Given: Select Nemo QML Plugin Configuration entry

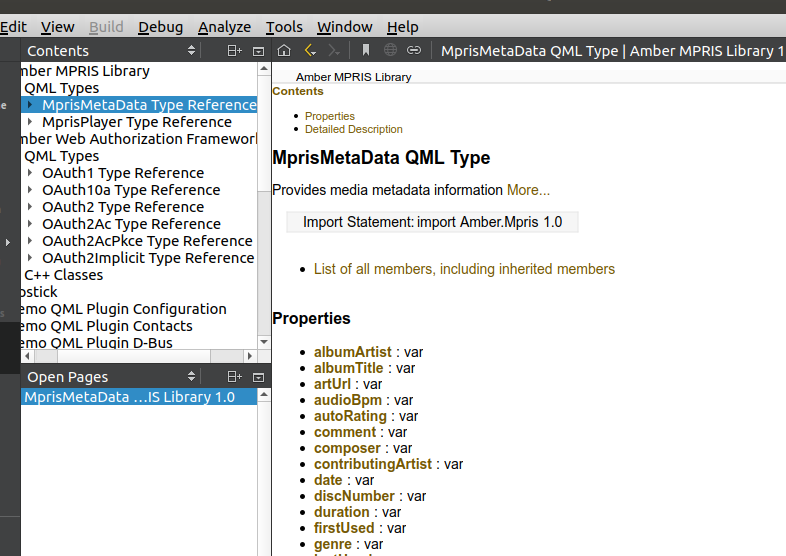Looking at the screenshot, I should [x=123, y=309].
